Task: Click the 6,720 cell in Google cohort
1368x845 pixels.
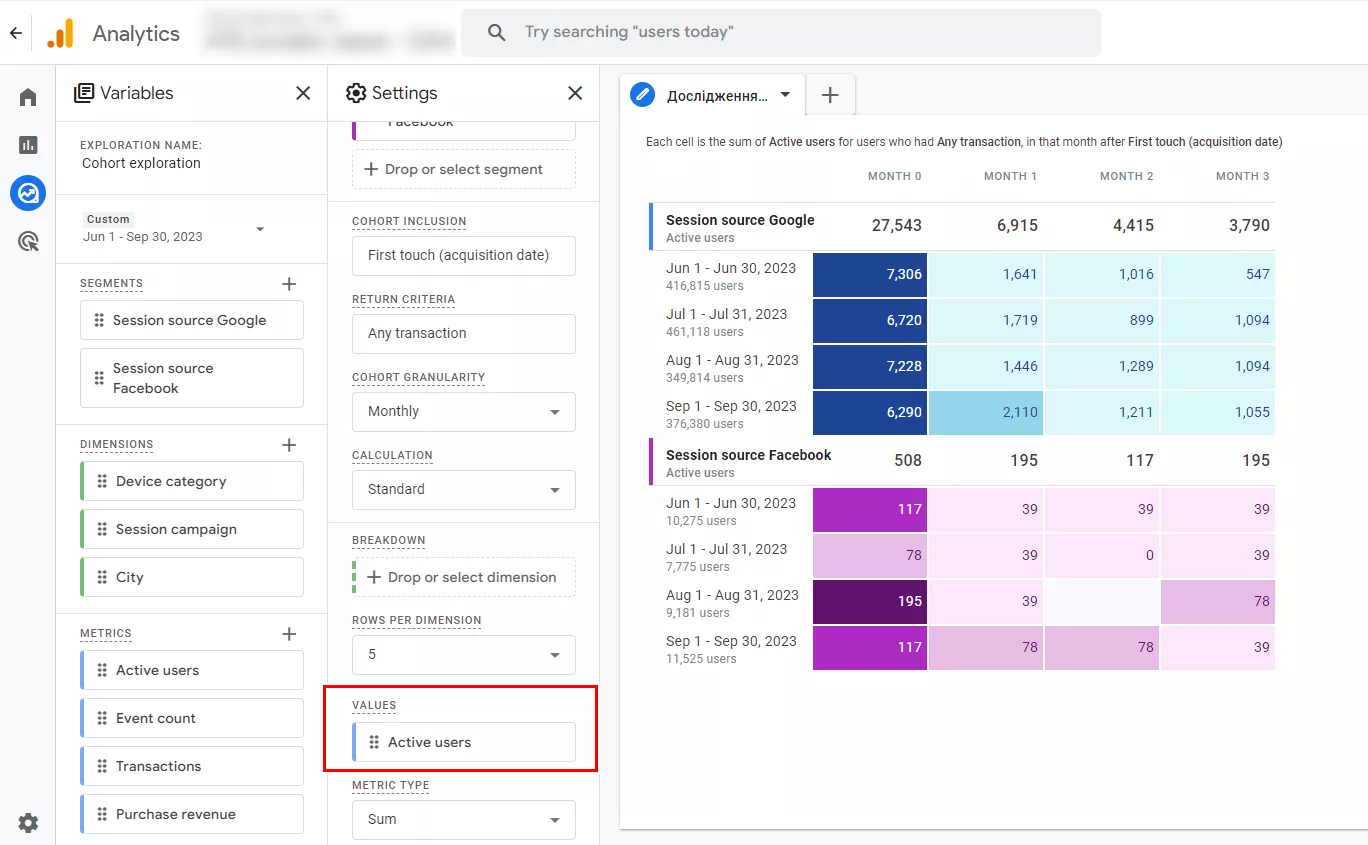Action: click(x=870, y=320)
